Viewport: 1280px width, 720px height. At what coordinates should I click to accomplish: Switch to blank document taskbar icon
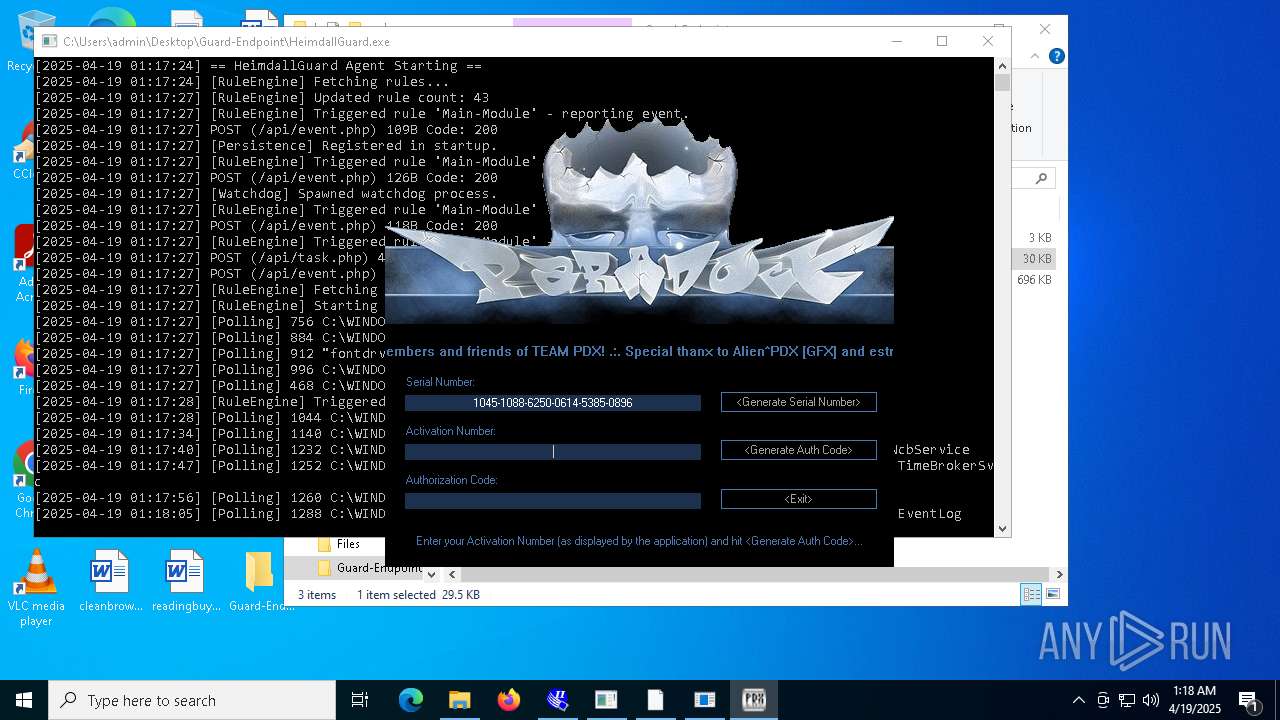point(656,700)
